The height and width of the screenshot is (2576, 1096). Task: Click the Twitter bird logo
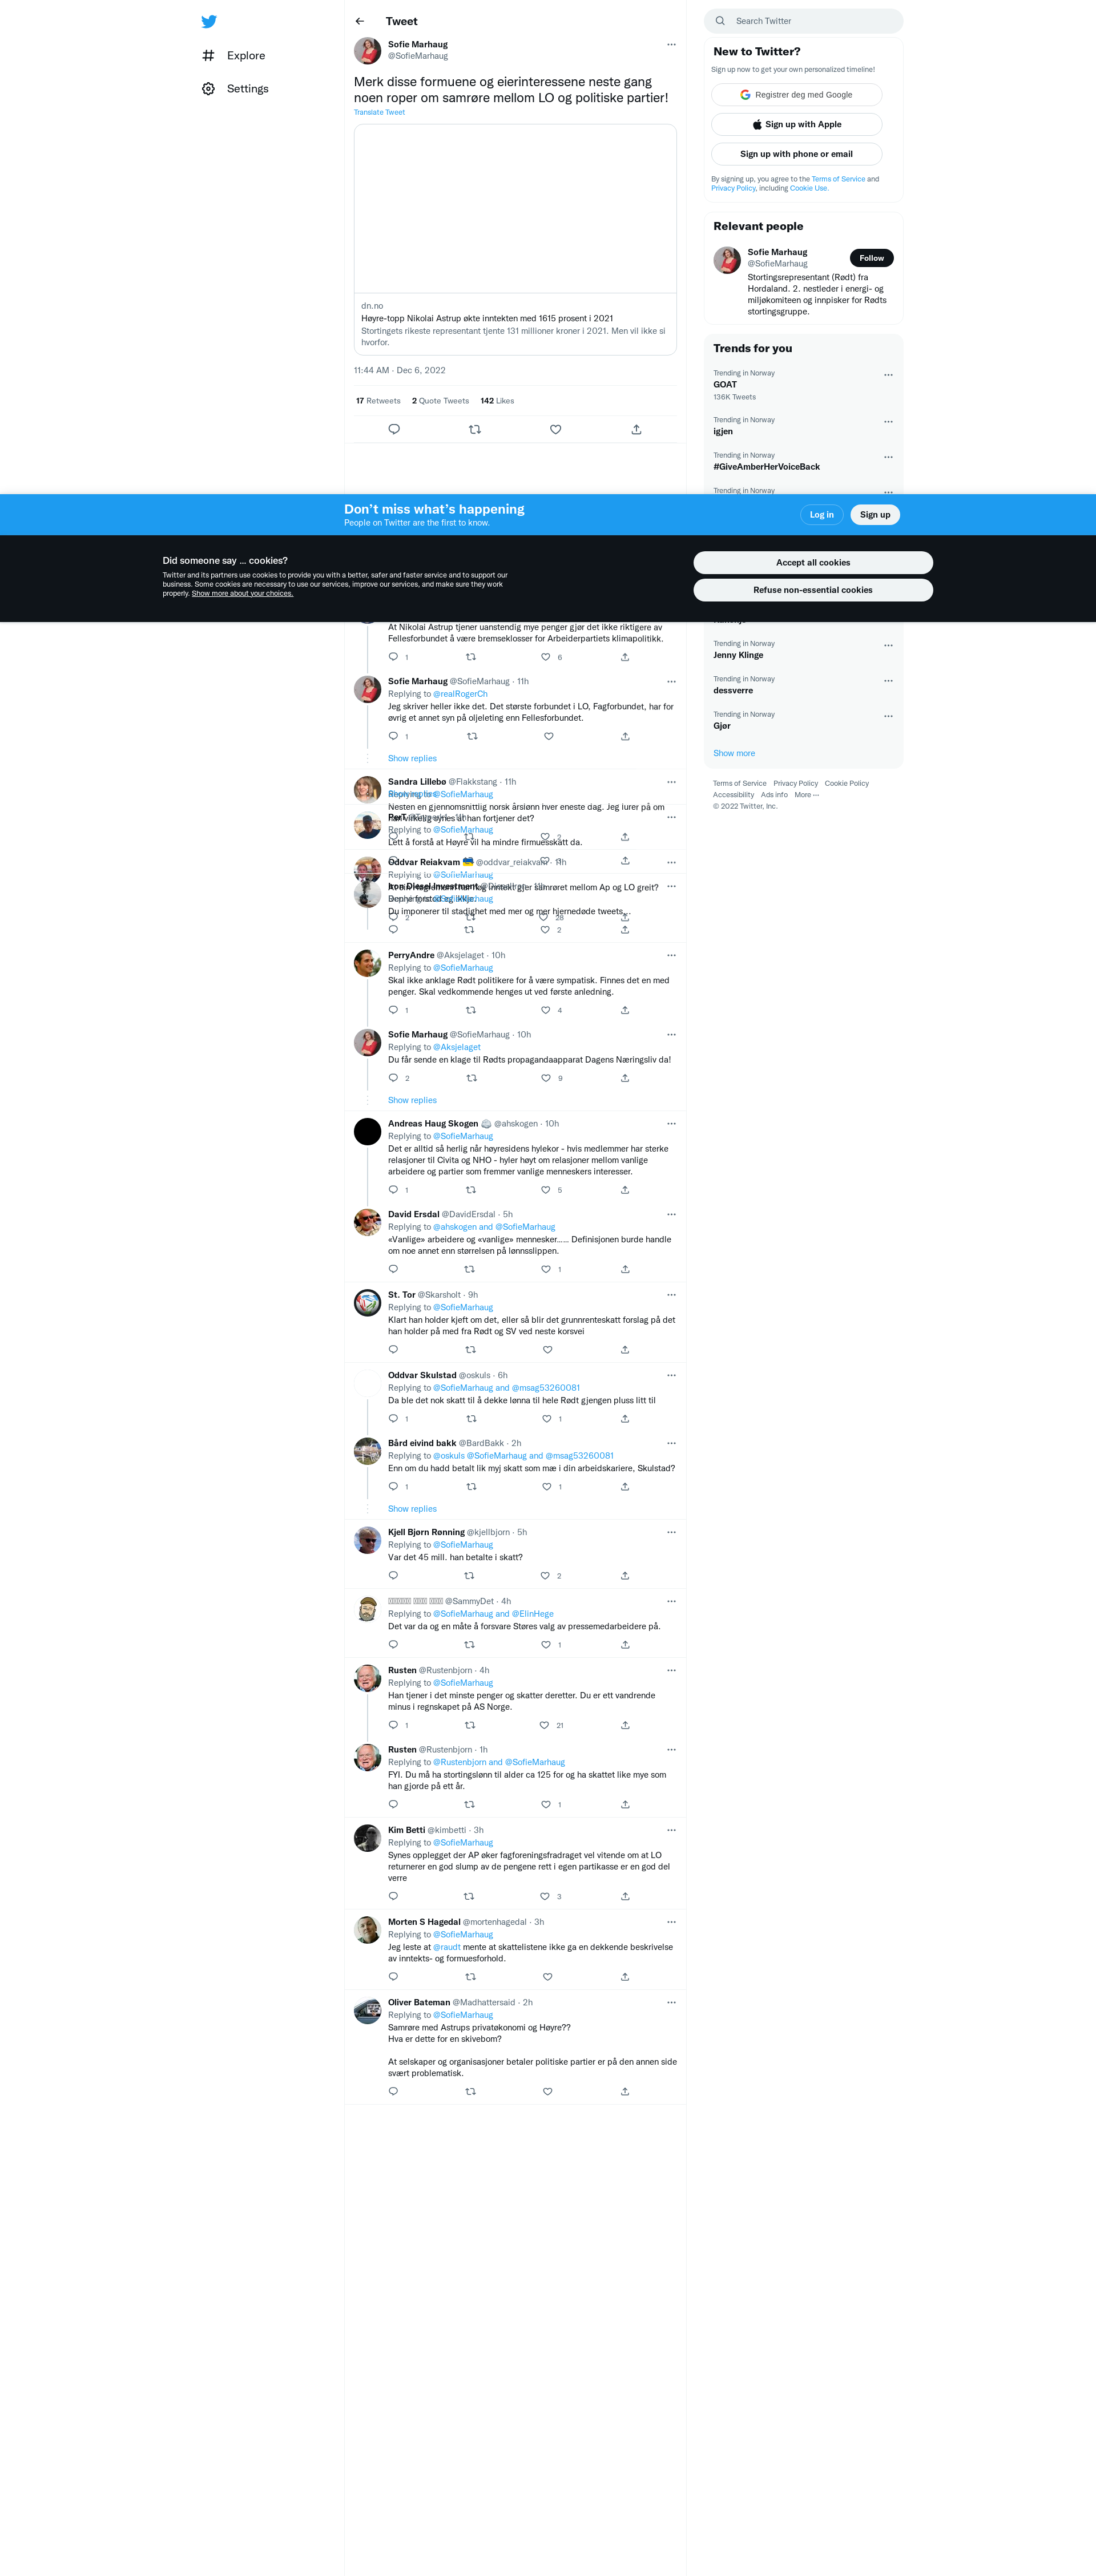[x=209, y=21]
